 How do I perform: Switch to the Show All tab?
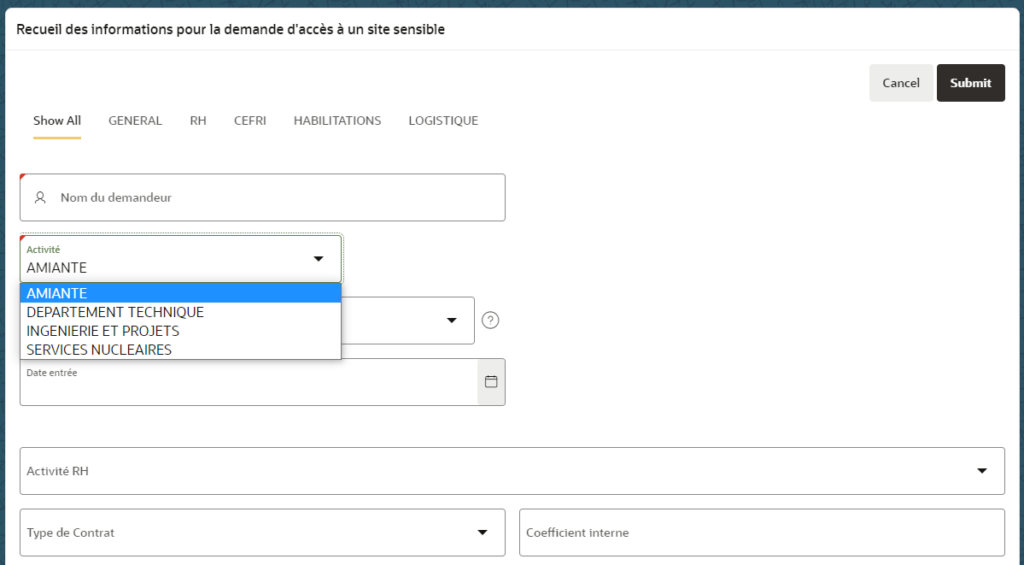[57, 121]
